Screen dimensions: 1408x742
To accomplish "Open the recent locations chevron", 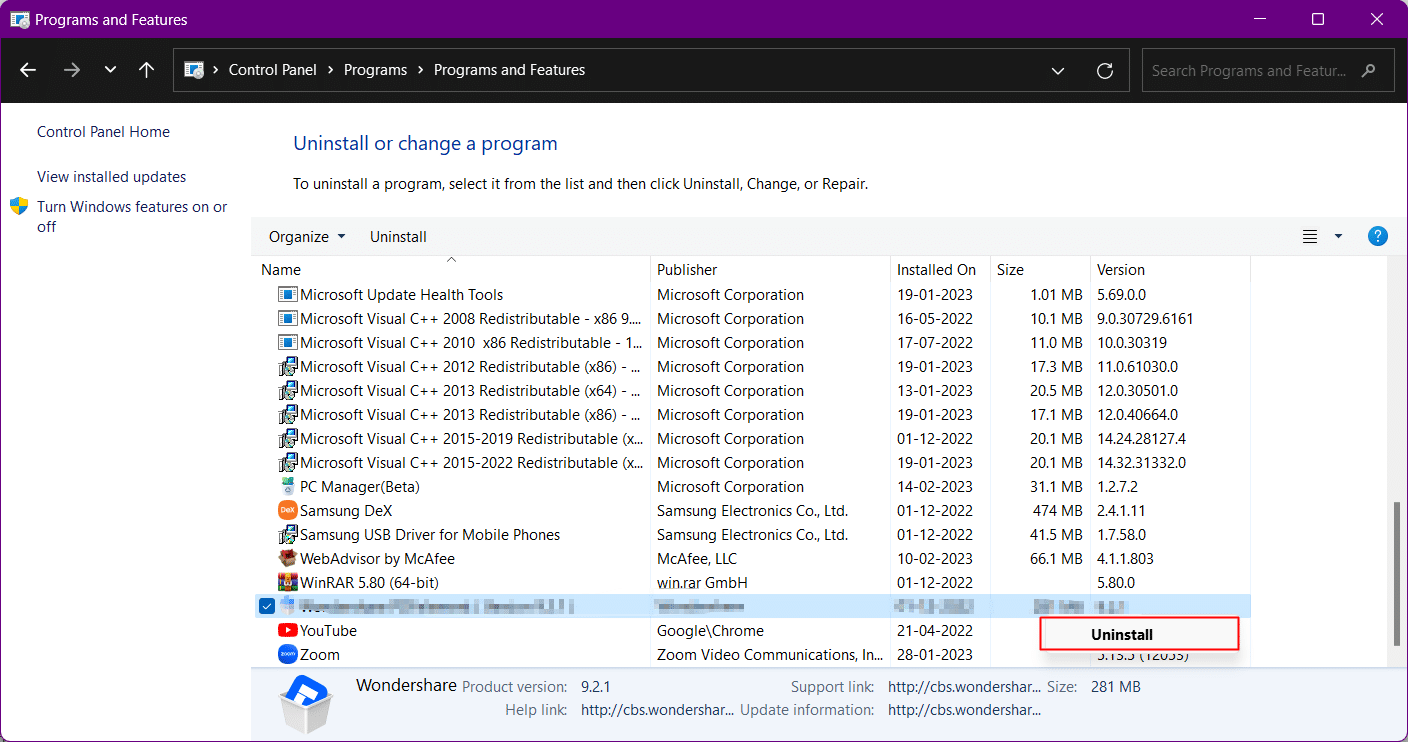I will pos(110,70).
